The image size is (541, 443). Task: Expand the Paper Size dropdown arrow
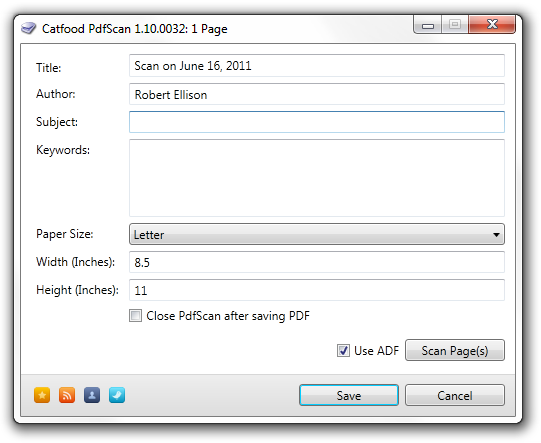point(496,235)
